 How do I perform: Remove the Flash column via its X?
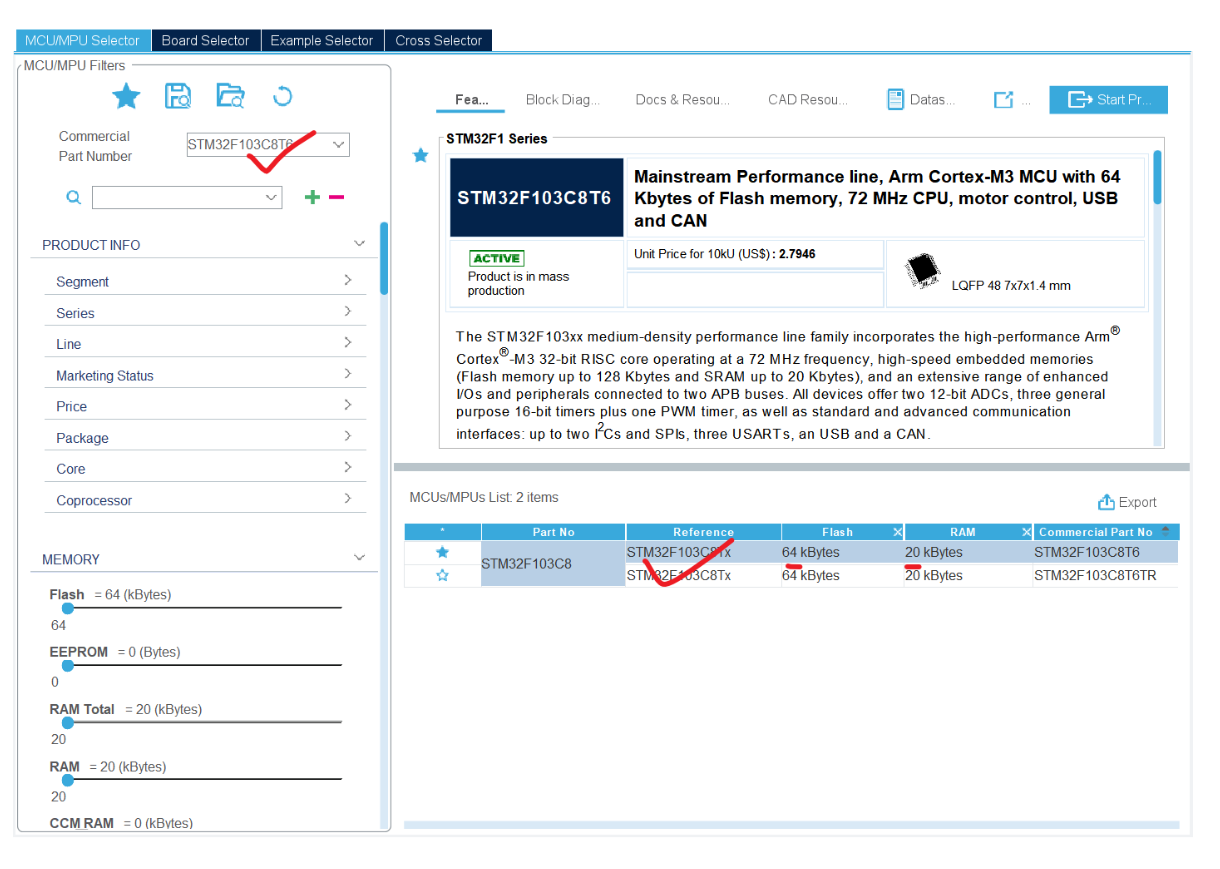tap(897, 532)
